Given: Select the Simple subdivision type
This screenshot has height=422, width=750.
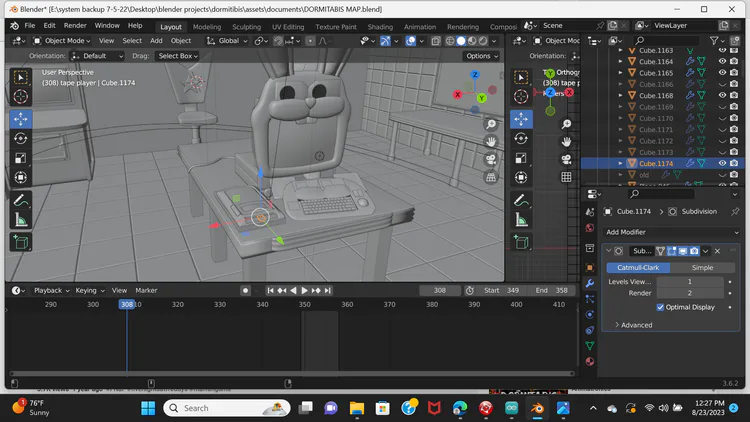Looking at the screenshot, I should click(702, 267).
